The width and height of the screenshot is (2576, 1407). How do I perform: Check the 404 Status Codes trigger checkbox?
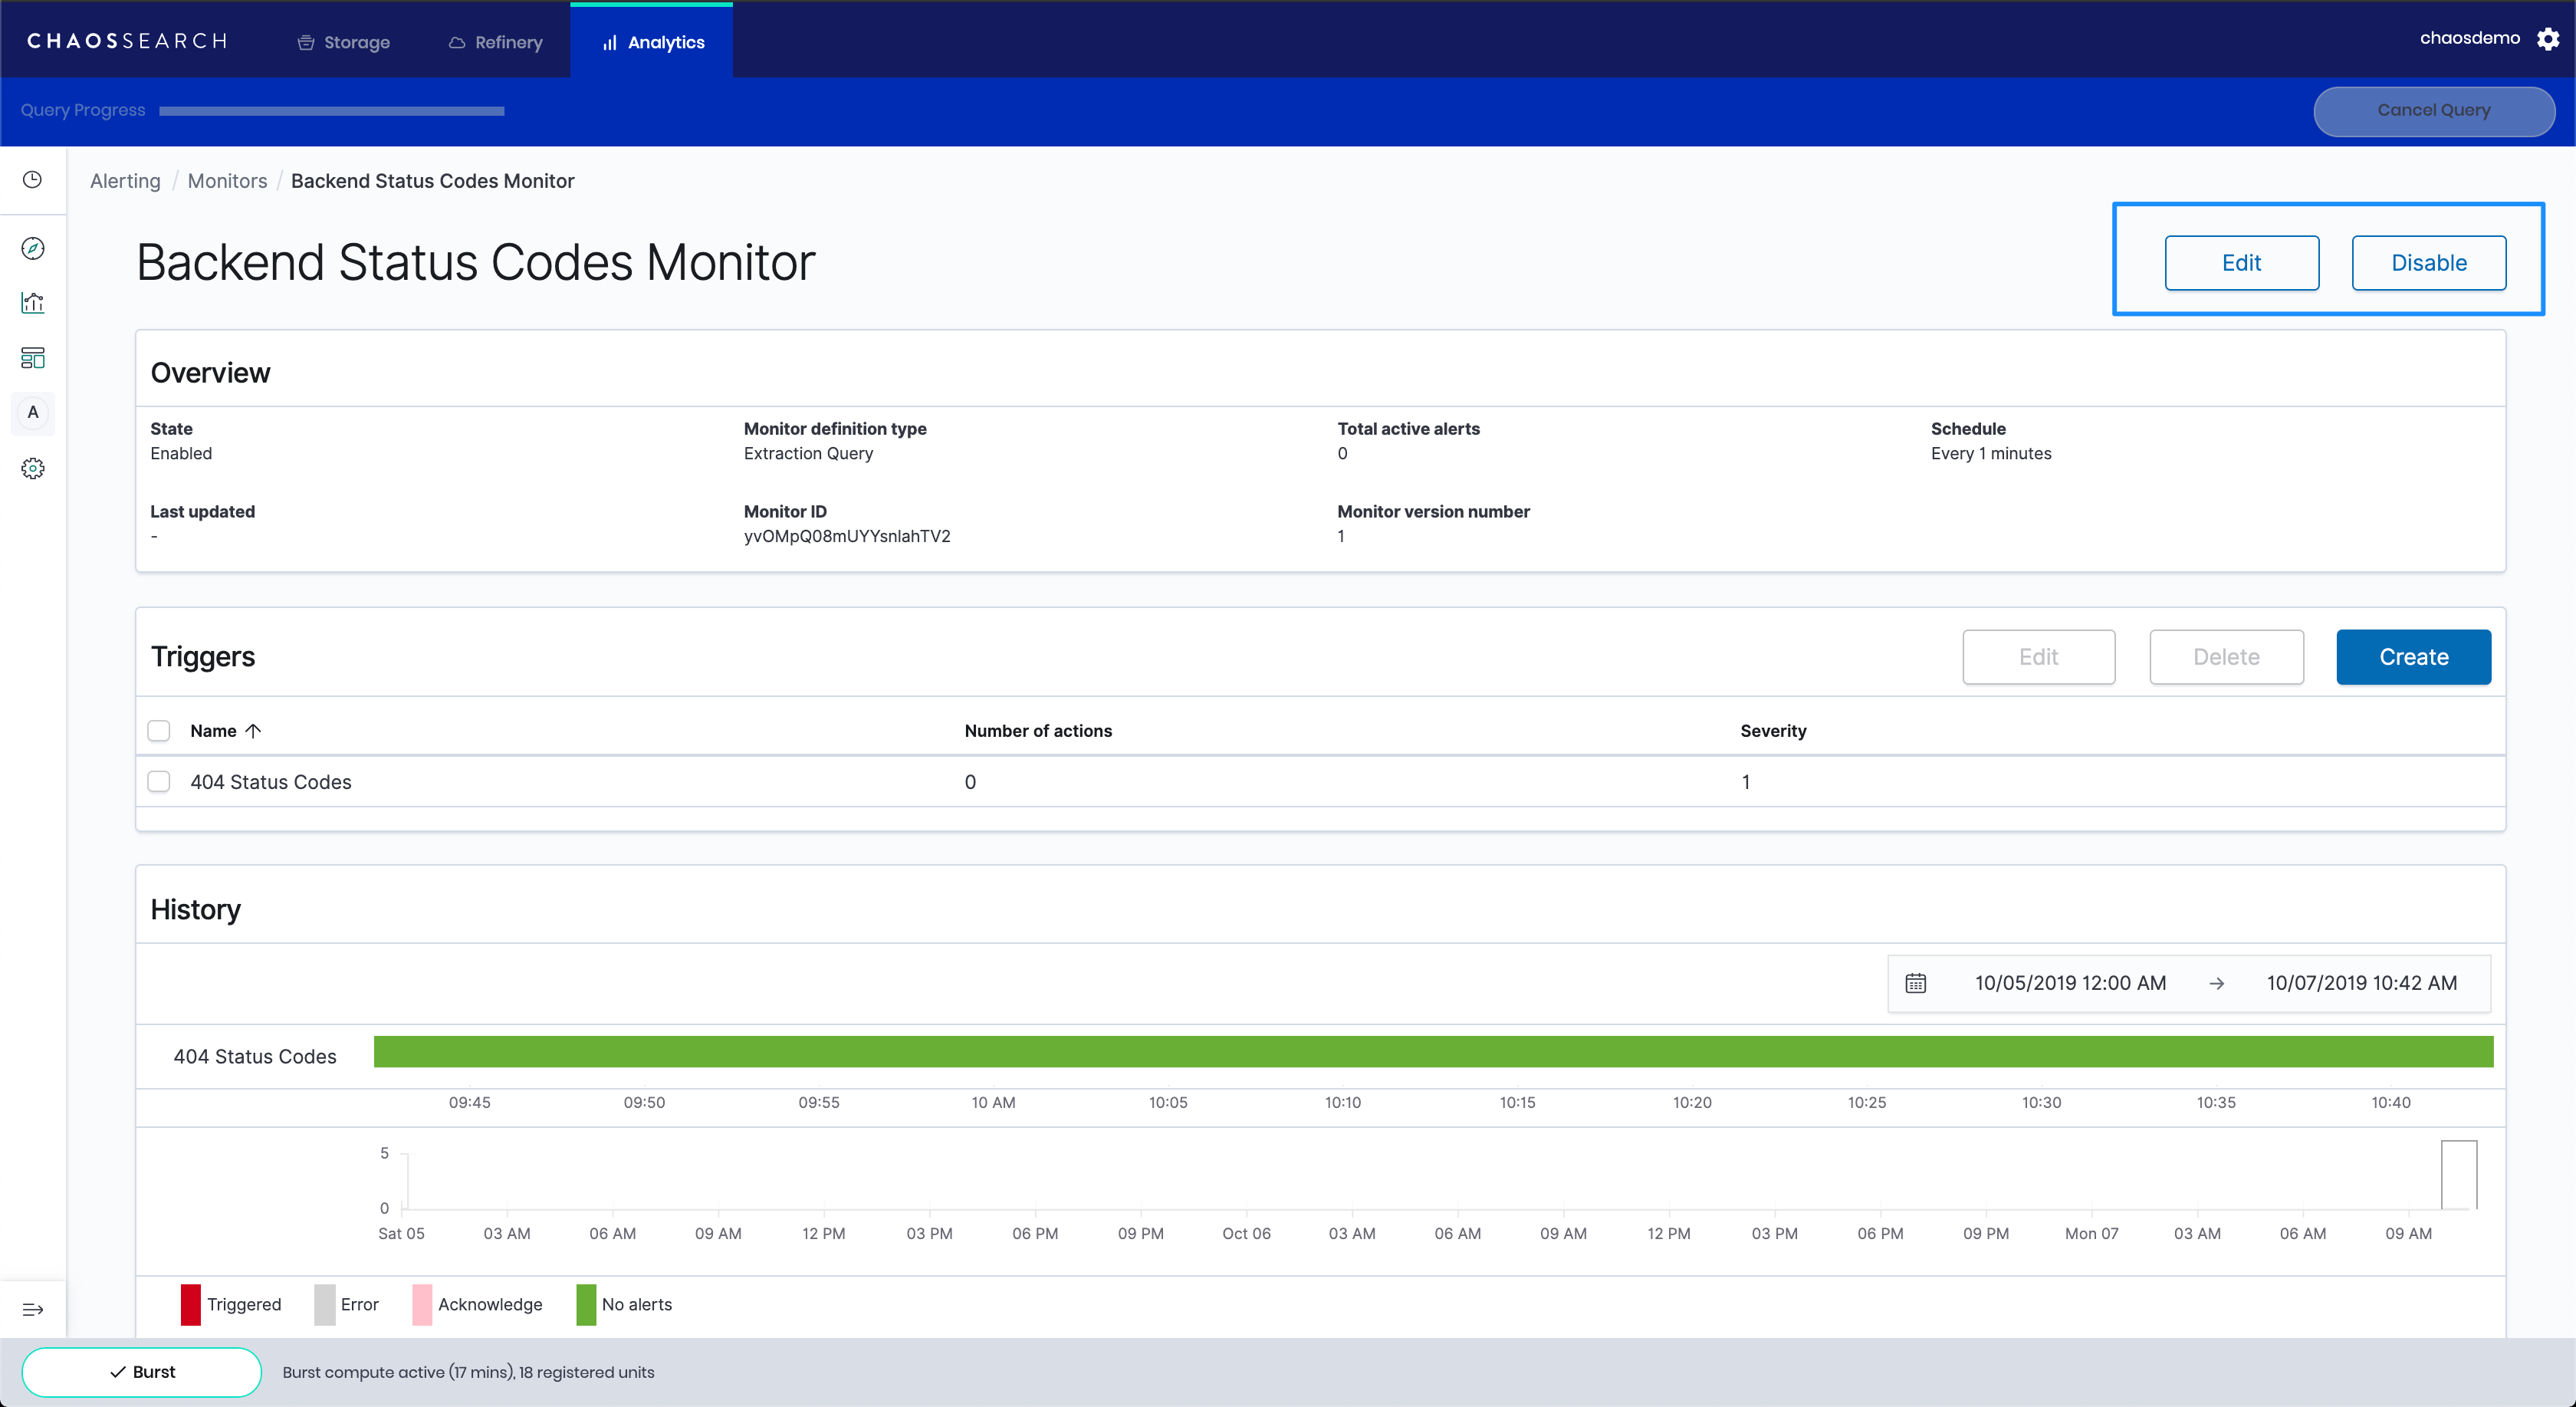159,782
